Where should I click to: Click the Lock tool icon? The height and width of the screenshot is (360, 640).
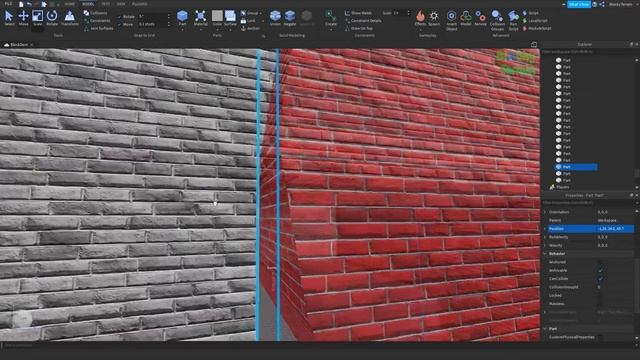click(243, 21)
